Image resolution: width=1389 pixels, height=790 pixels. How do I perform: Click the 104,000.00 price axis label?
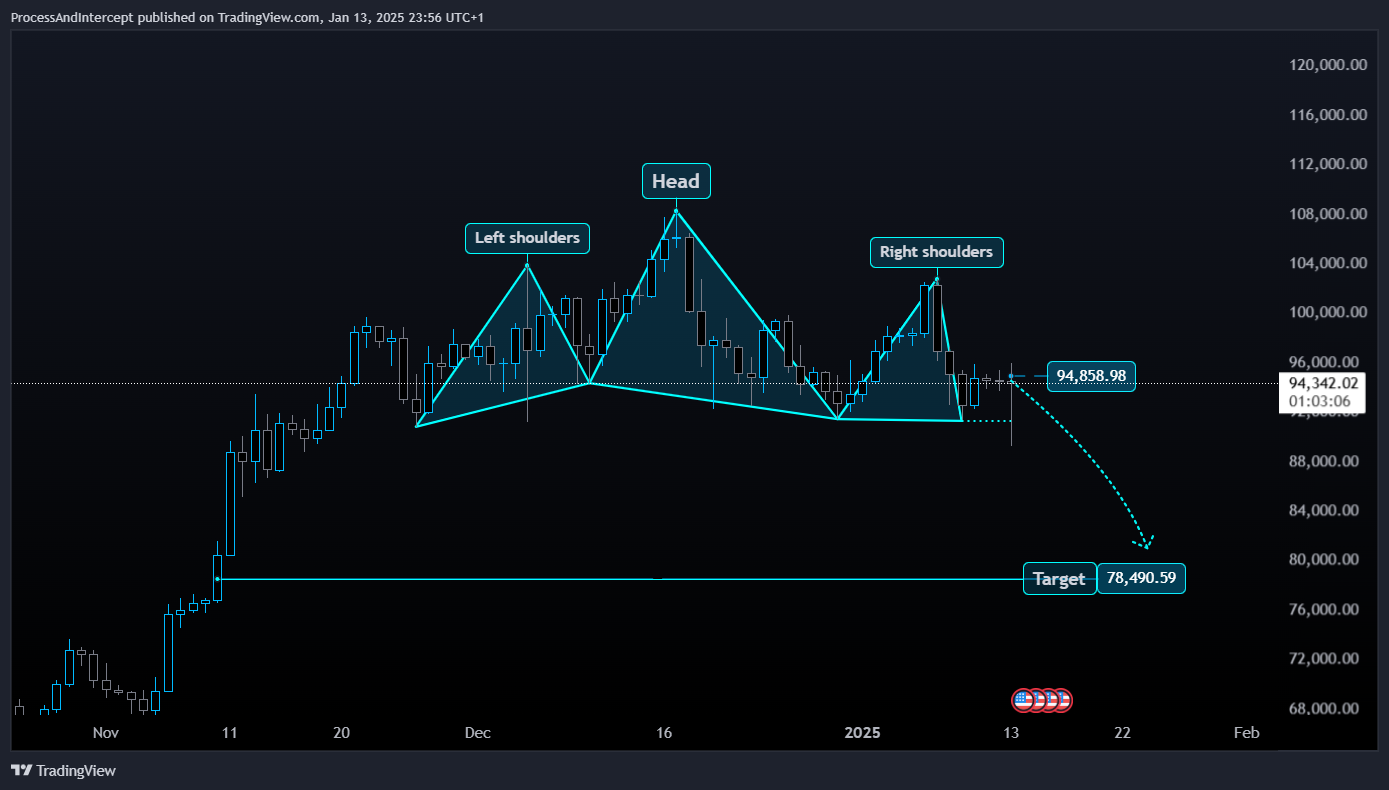tap(1327, 263)
